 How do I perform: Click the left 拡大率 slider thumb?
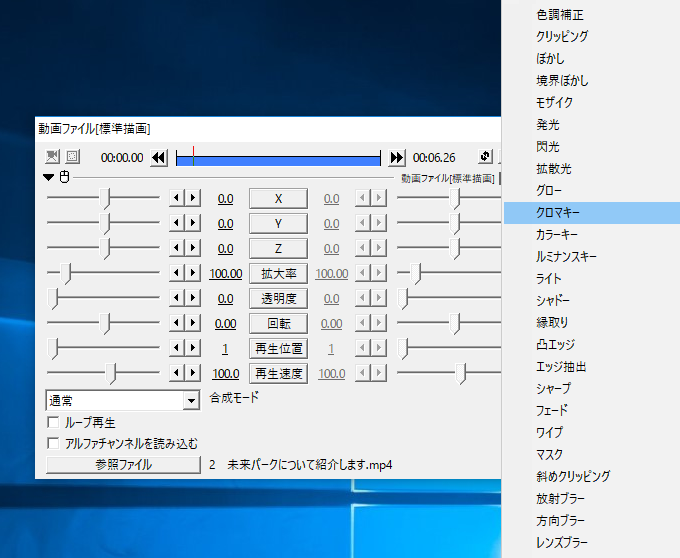pos(65,274)
